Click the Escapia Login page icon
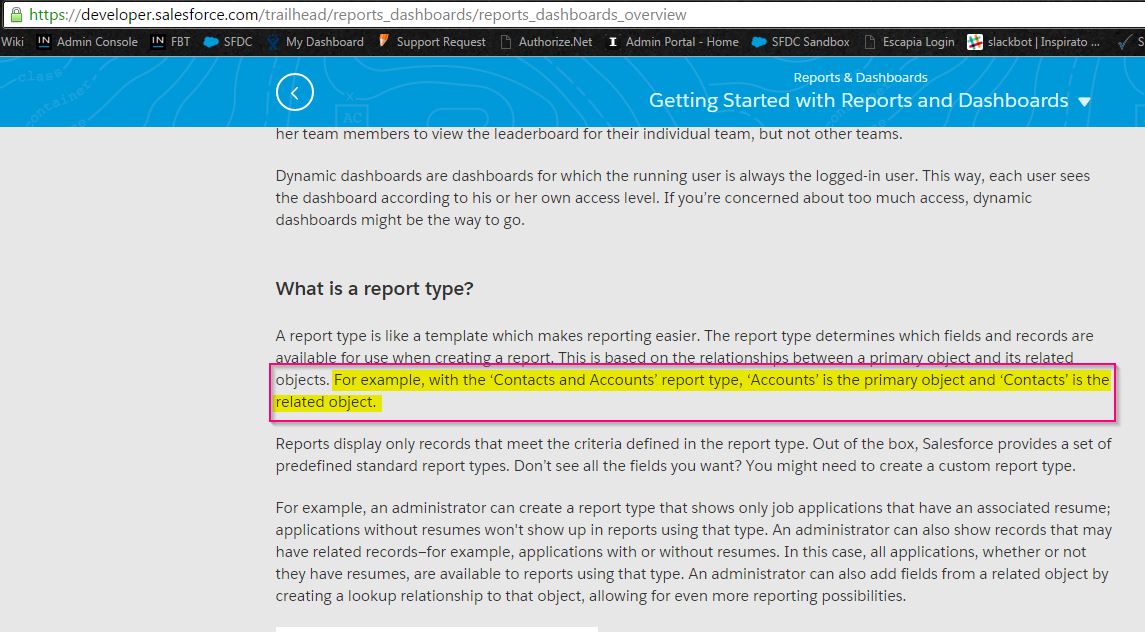1145x632 pixels. point(870,42)
